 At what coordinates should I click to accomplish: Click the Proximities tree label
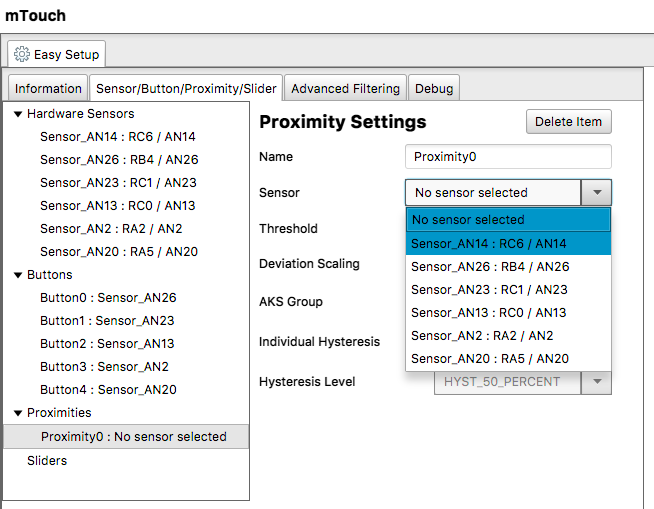59,413
